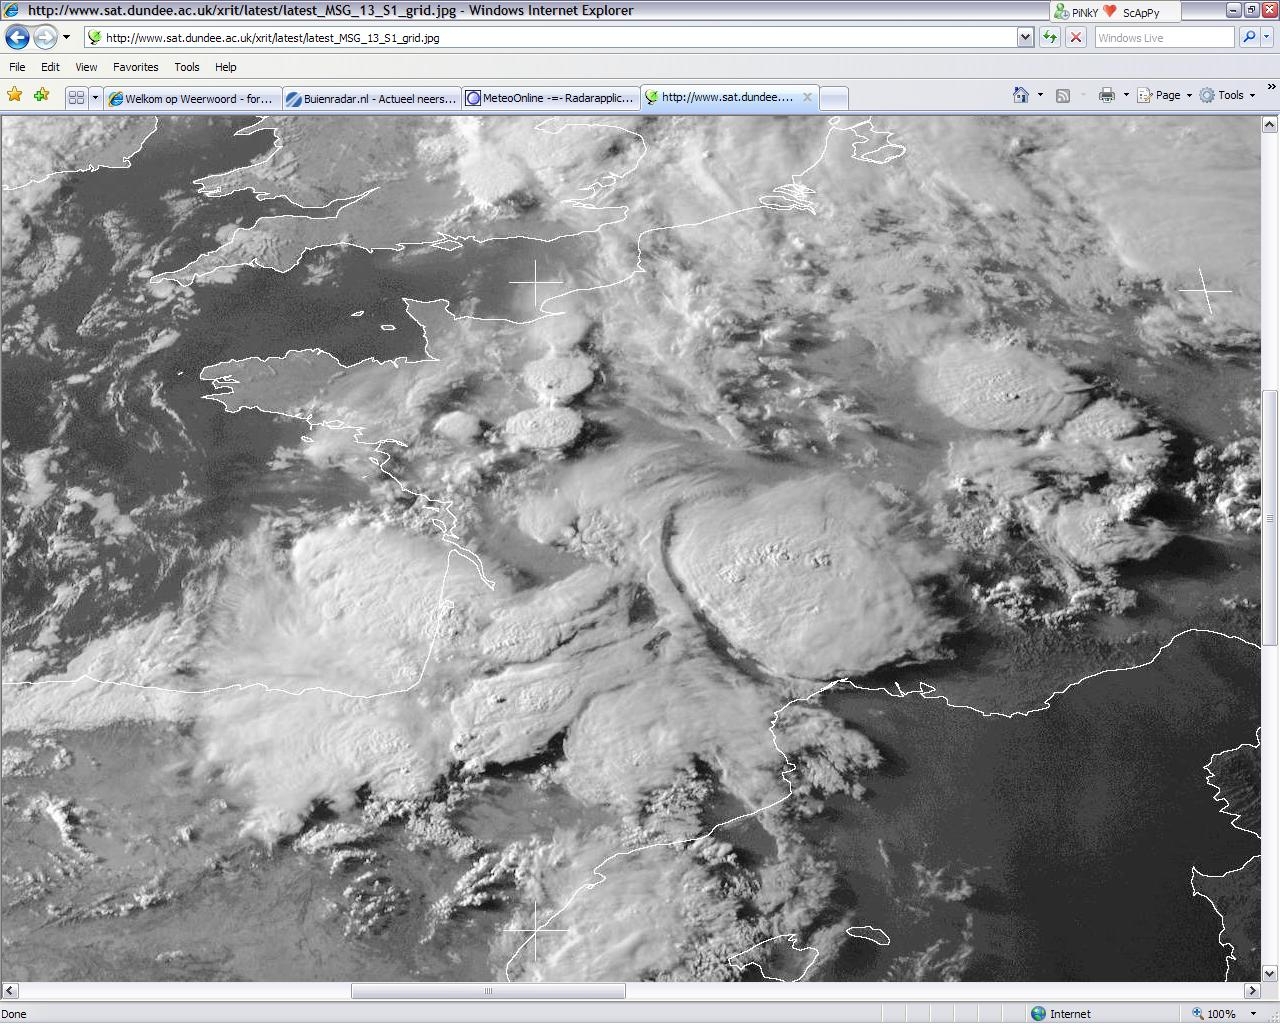Close the sat.dundee tab

[x=807, y=97]
